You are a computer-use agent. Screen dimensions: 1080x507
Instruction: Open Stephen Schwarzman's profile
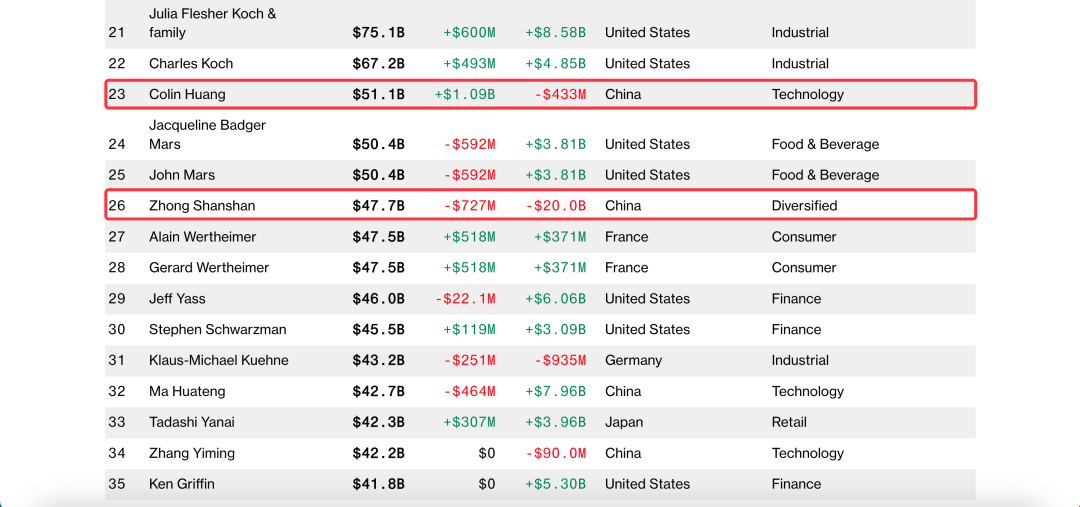click(x=218, y=329)
